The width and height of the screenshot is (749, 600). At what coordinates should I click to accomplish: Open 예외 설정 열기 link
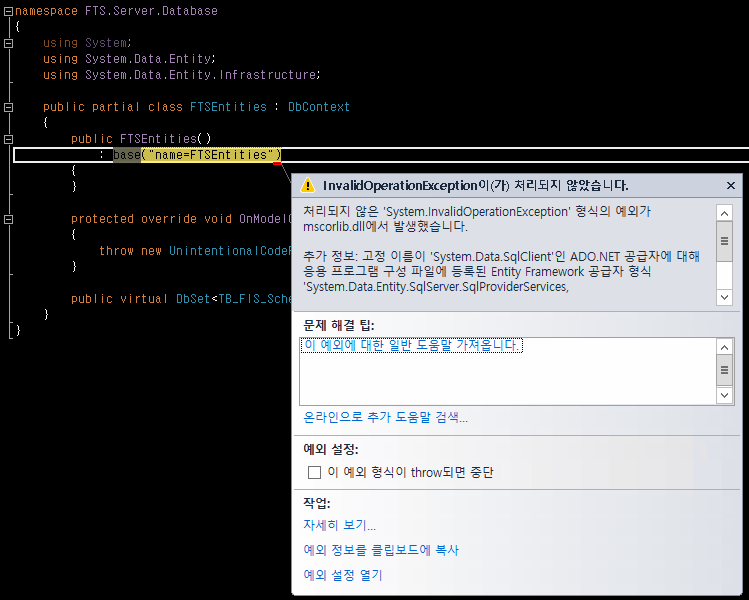click(x=343, y=575)
